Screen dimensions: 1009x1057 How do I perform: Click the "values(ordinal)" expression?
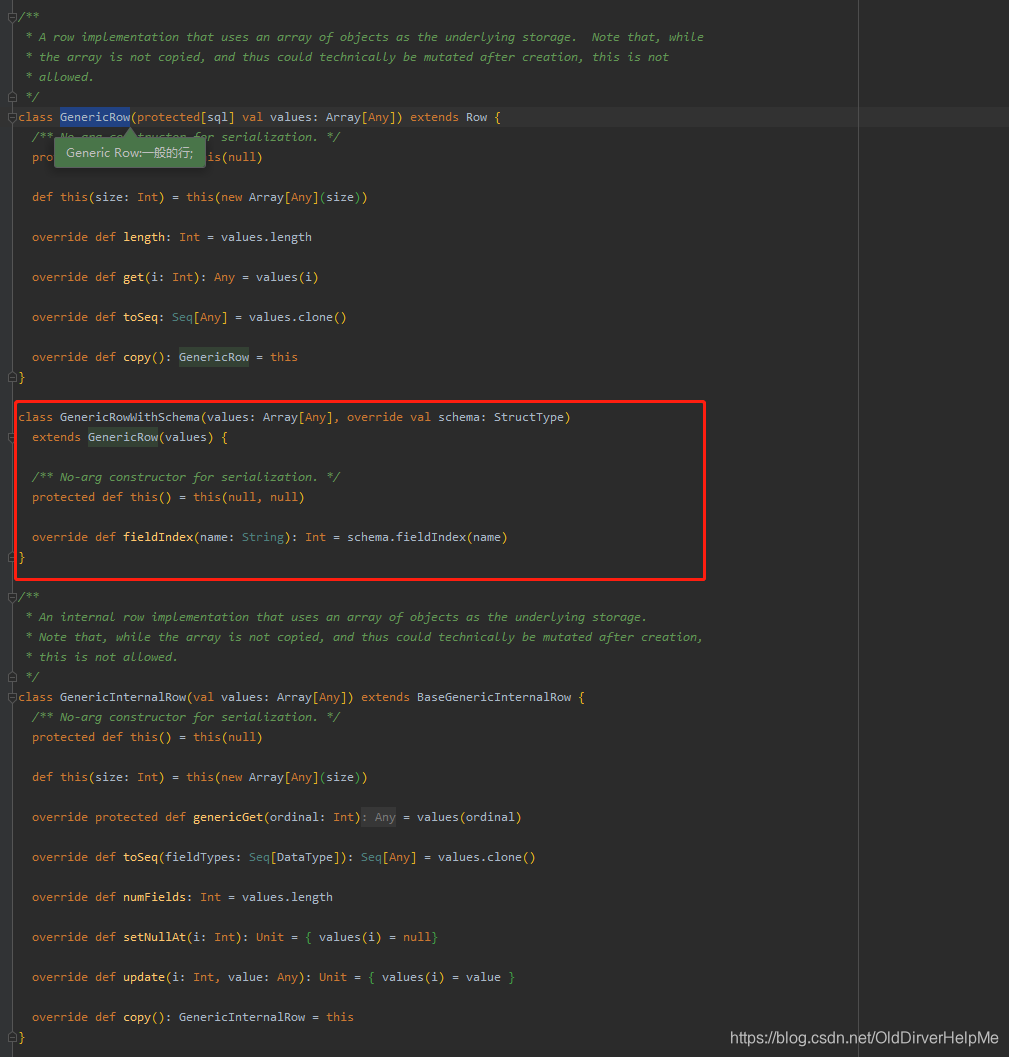click(469, 817)
